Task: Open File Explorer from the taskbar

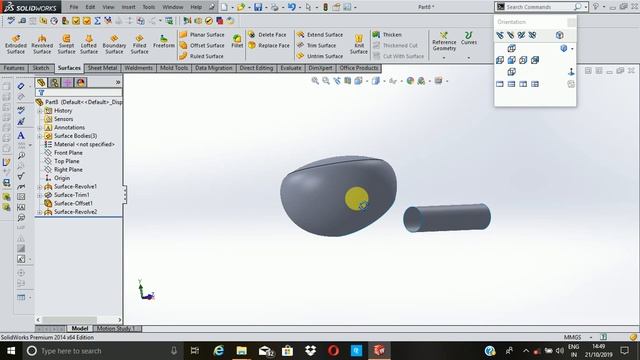Action: click(x=242, y=351)
